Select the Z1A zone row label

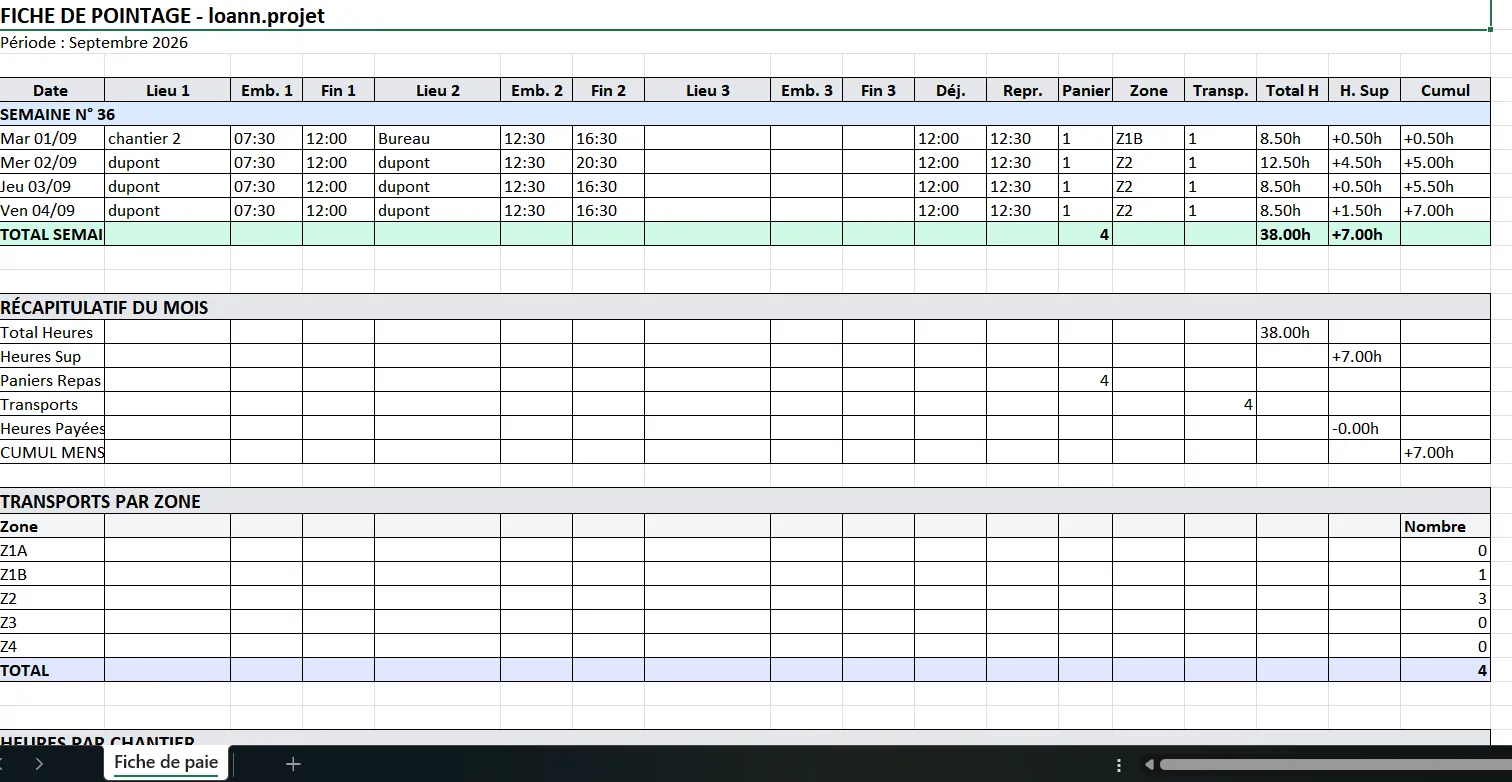click(52, 550)
